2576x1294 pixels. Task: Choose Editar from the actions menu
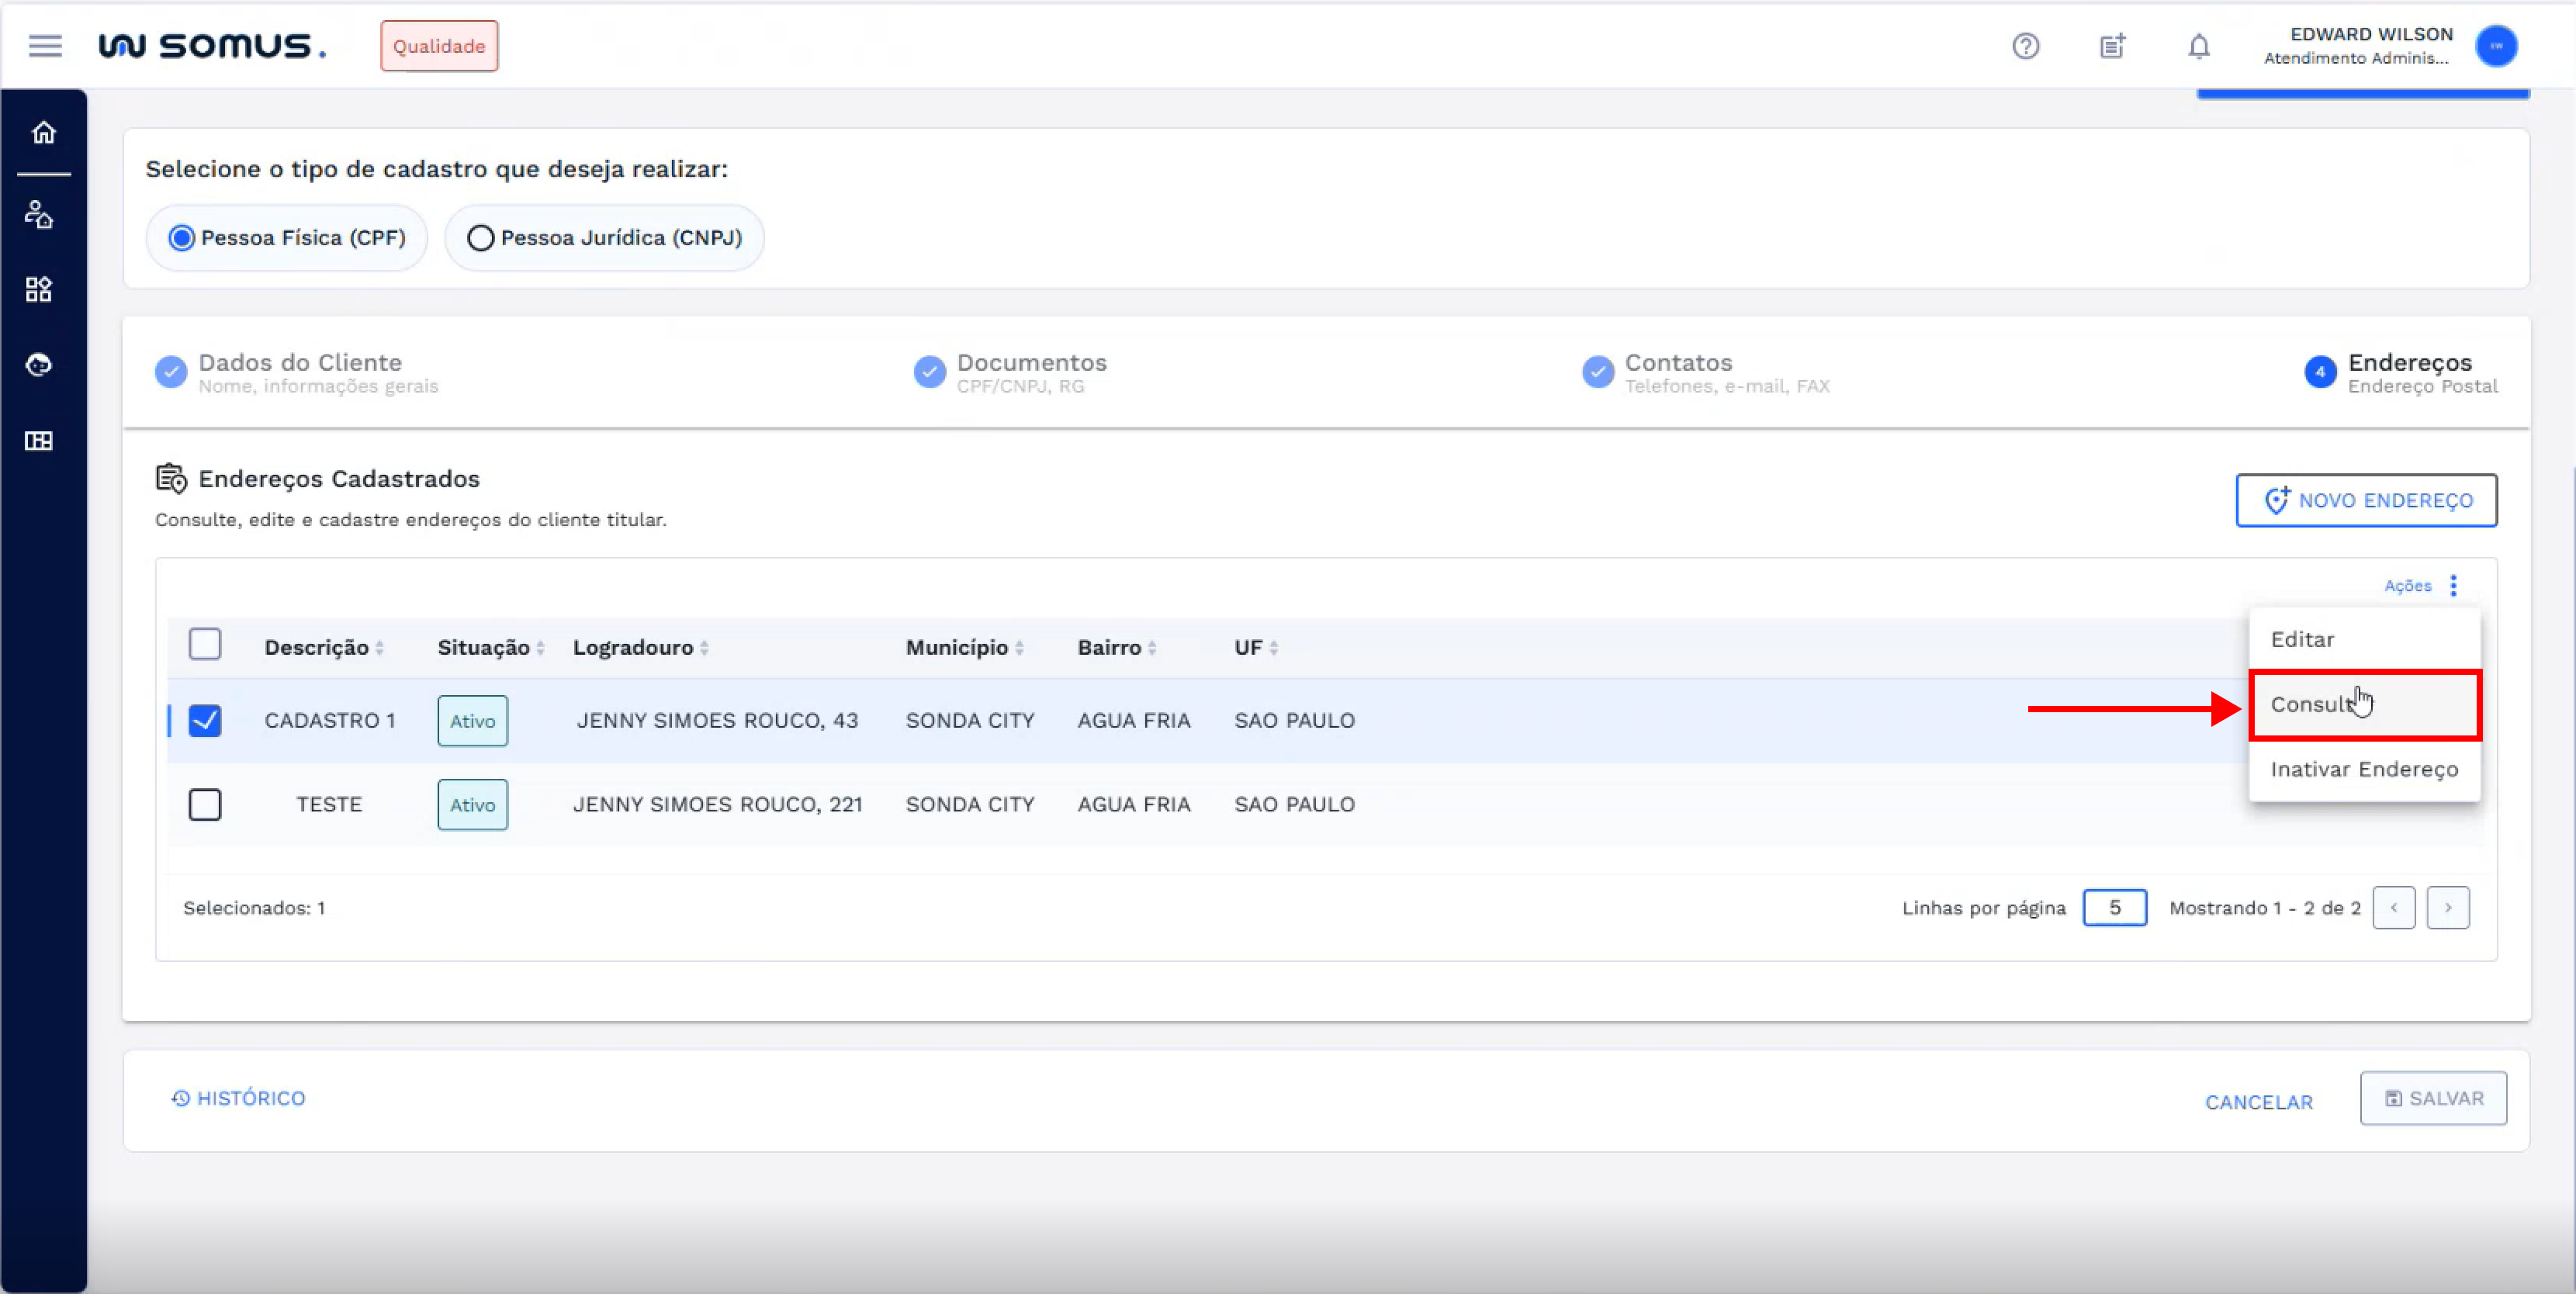(2302, 640)
